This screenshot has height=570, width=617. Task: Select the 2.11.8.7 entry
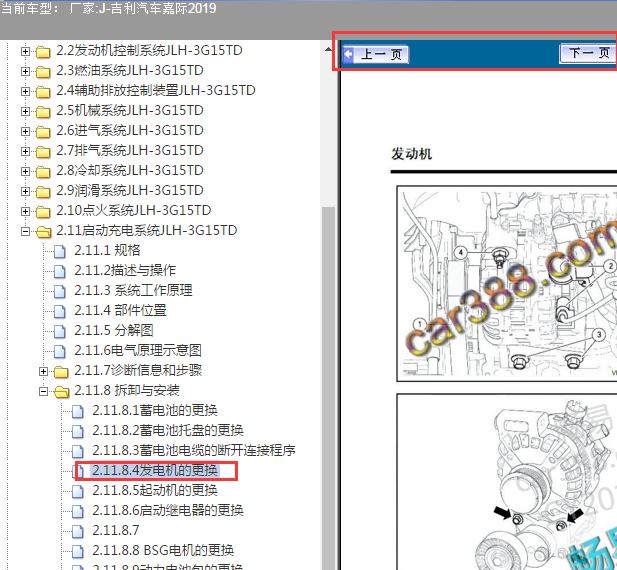pos(116,531)
